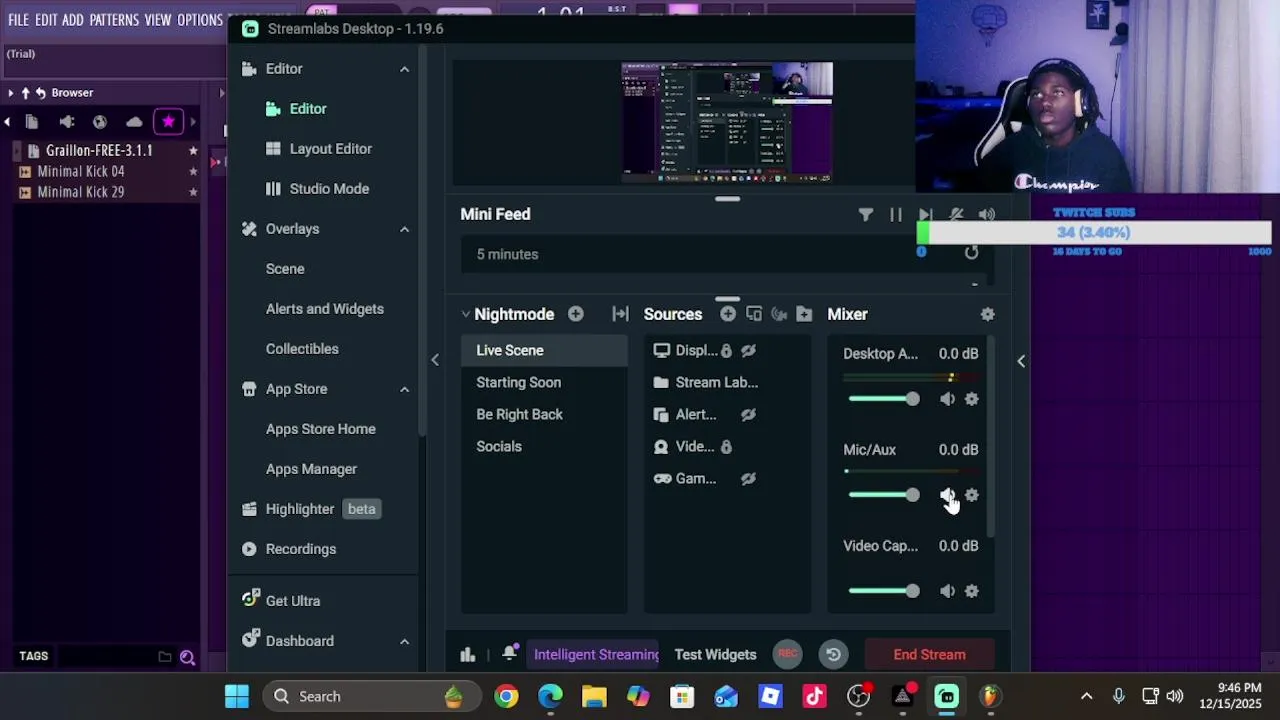This screenshot has height=720, width=1280.
Task: Add a source folder in Sources header
Action: 804,314
